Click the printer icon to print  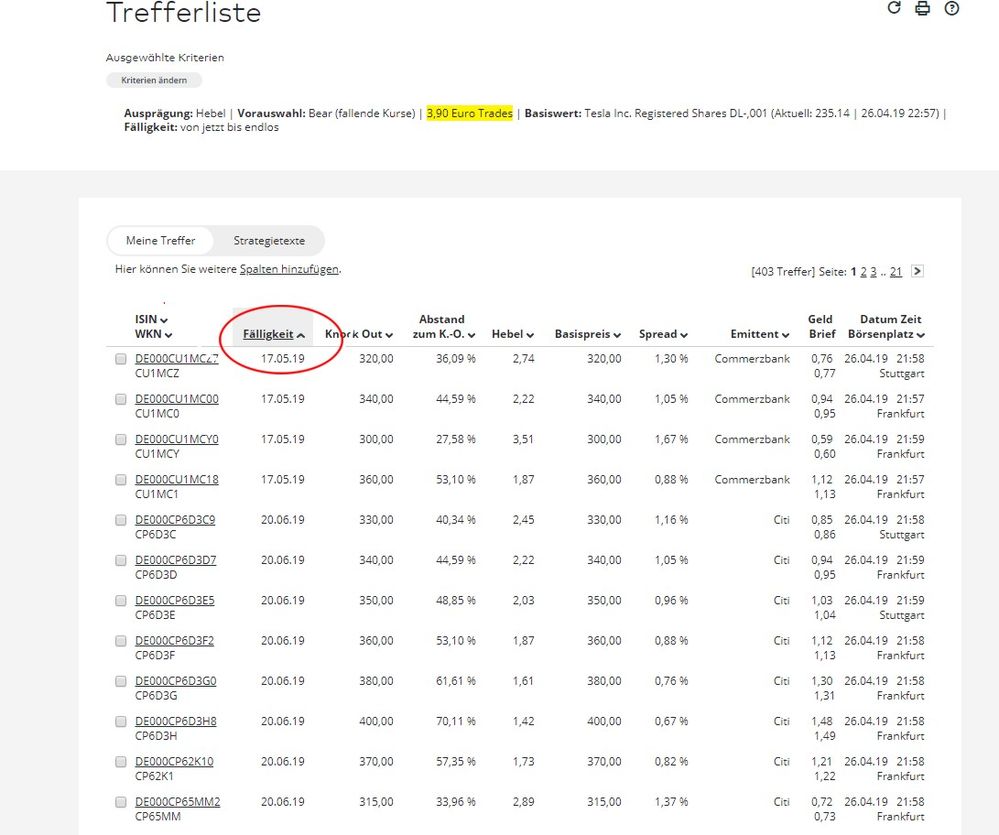(x=922, y=8)
